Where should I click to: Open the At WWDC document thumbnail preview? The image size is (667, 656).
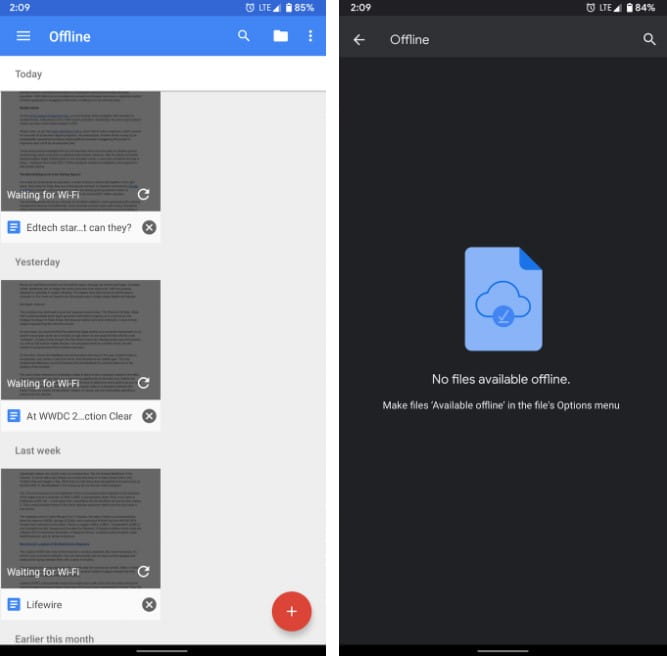point(81,339)
